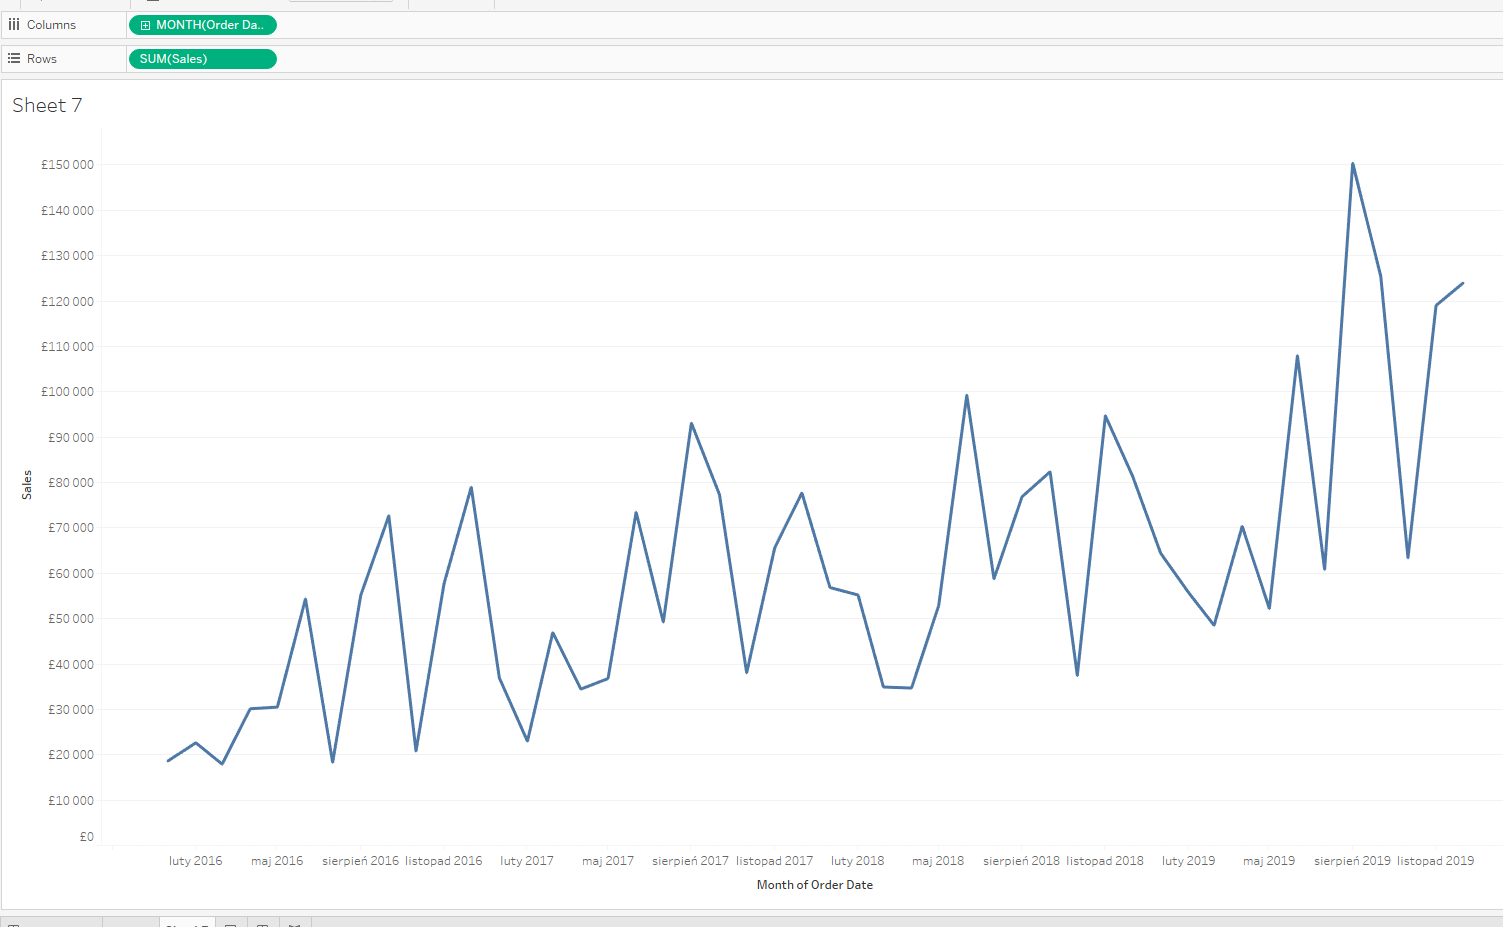
Task: Select the SUM(Sales) pill in Rows
Action: [x=202, y=59]
